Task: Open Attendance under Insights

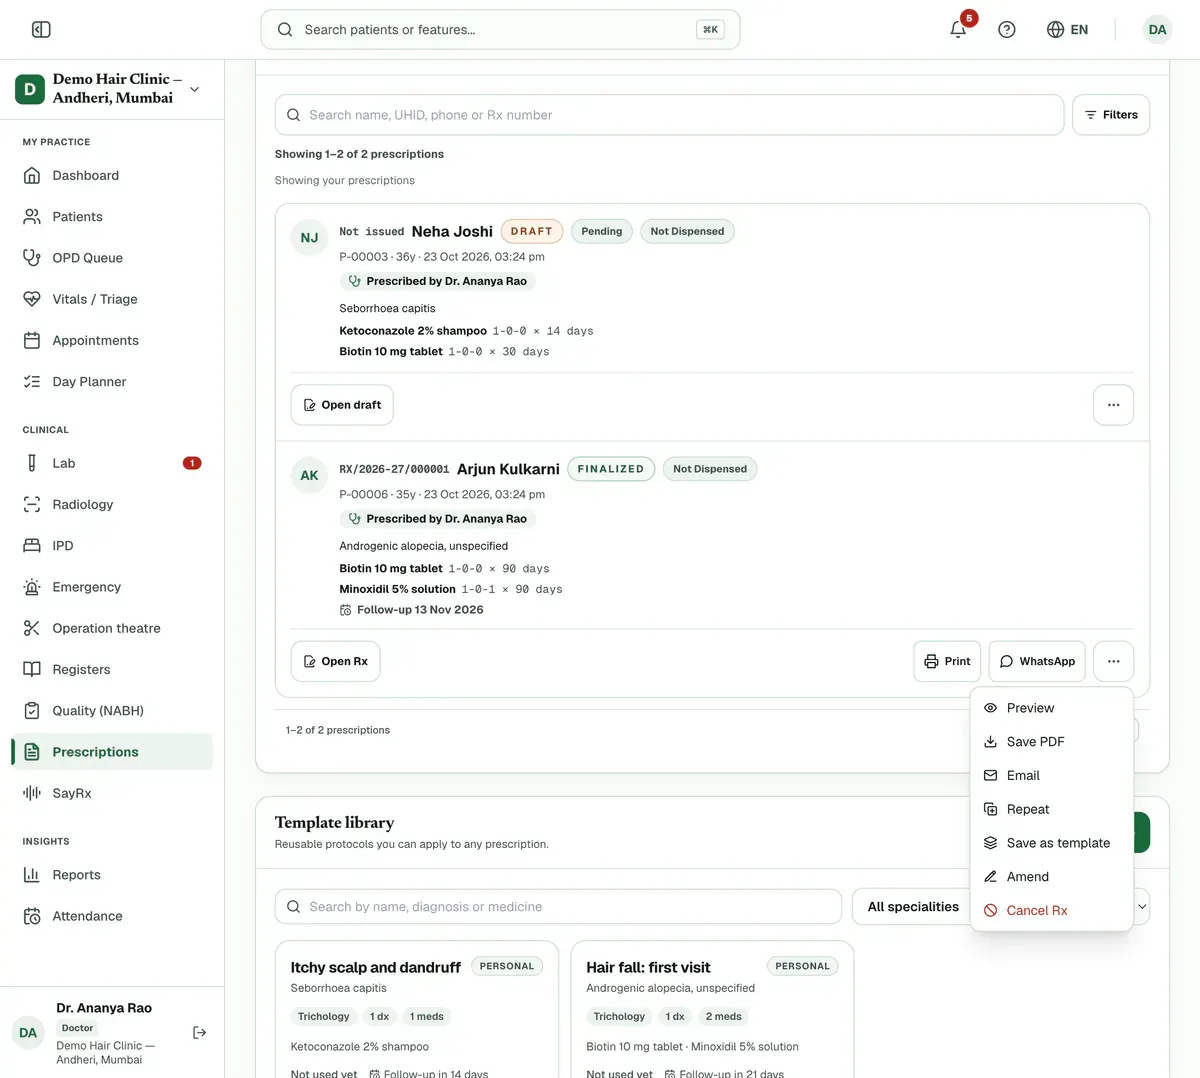Action: click(x=112, y=916)
